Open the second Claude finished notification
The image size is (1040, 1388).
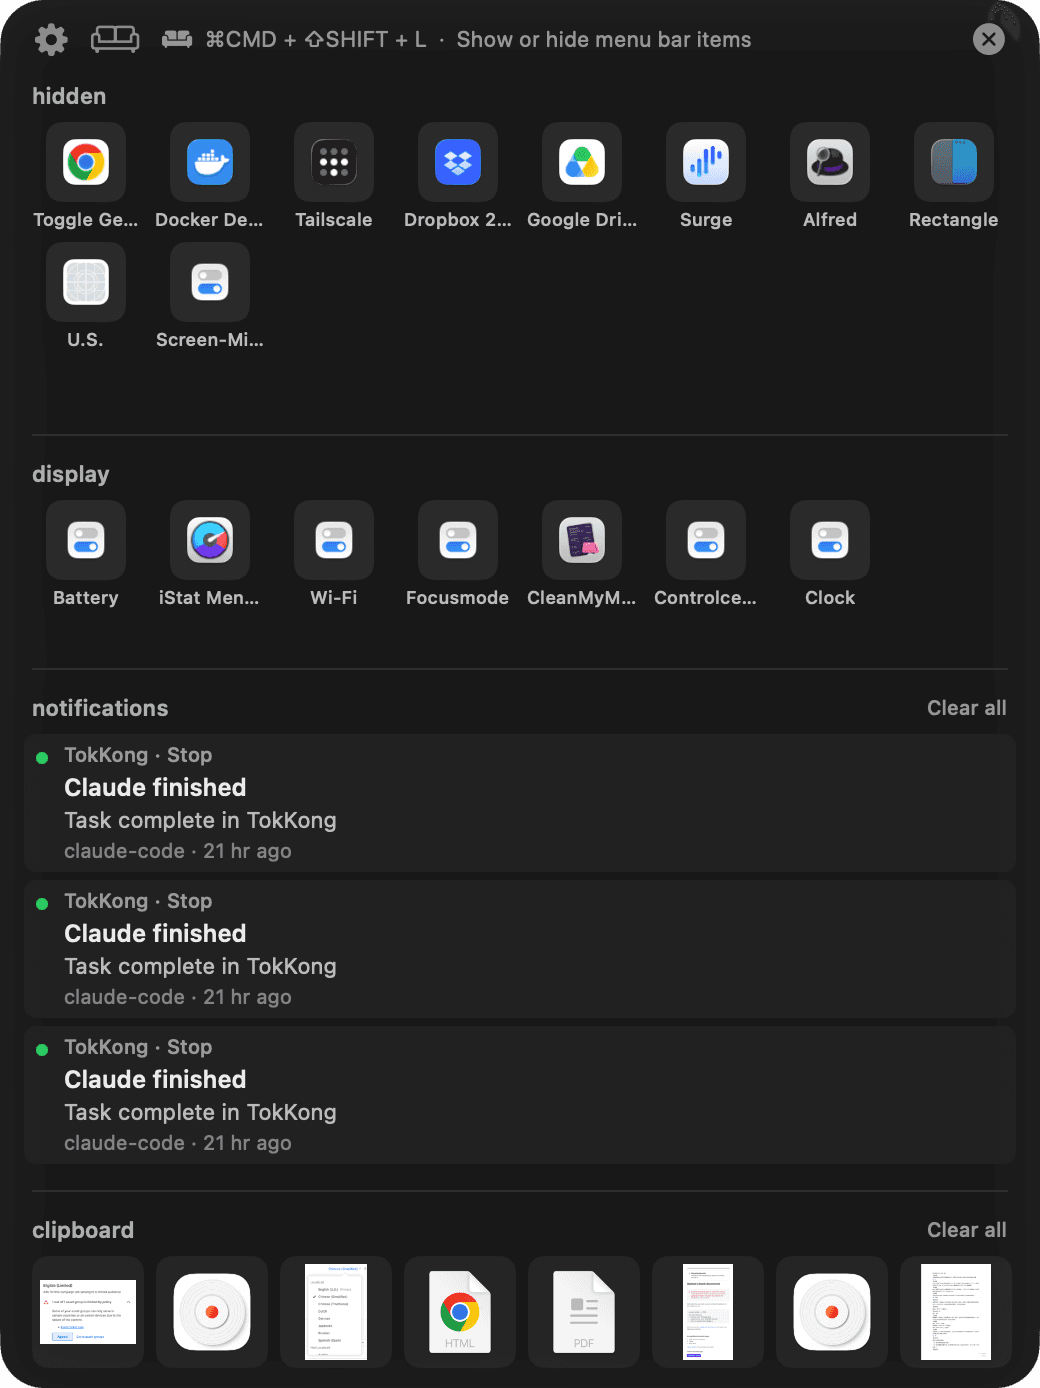(520, 949)
